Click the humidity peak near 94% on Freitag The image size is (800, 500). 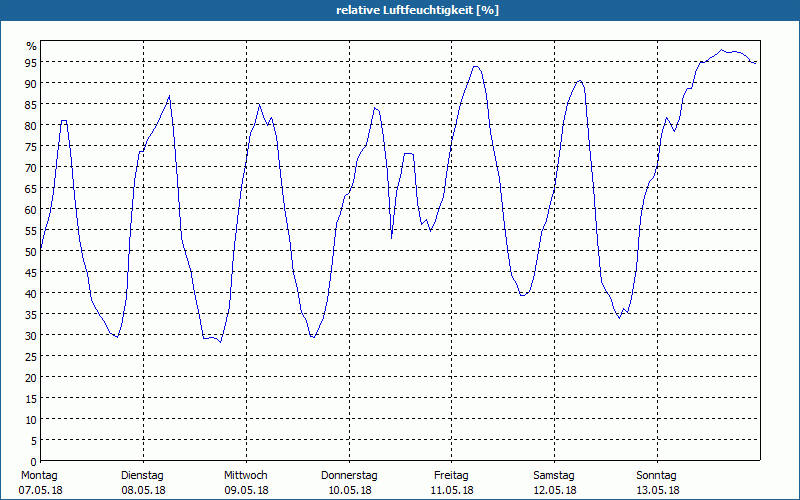coord(476,66)
